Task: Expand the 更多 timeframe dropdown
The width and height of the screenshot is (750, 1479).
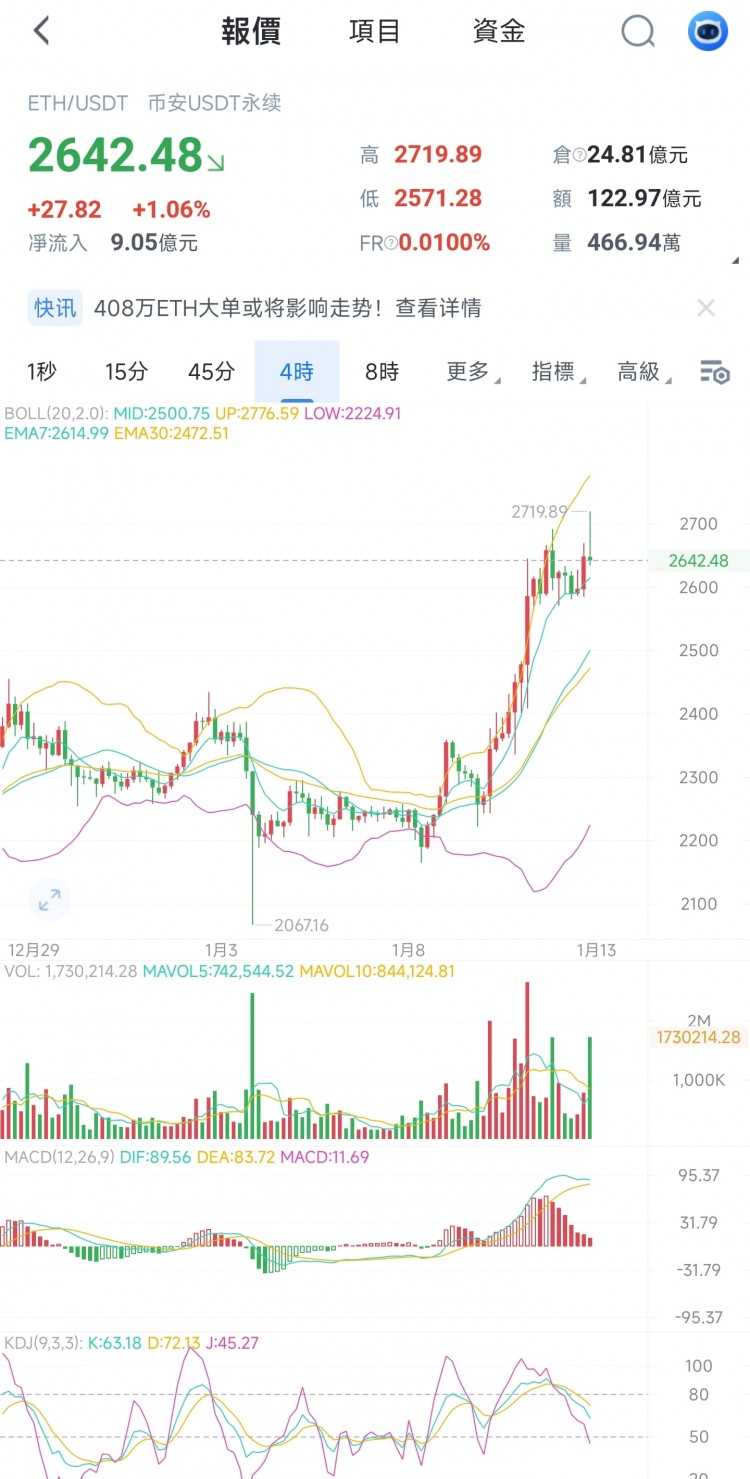Action: point(468,372)
